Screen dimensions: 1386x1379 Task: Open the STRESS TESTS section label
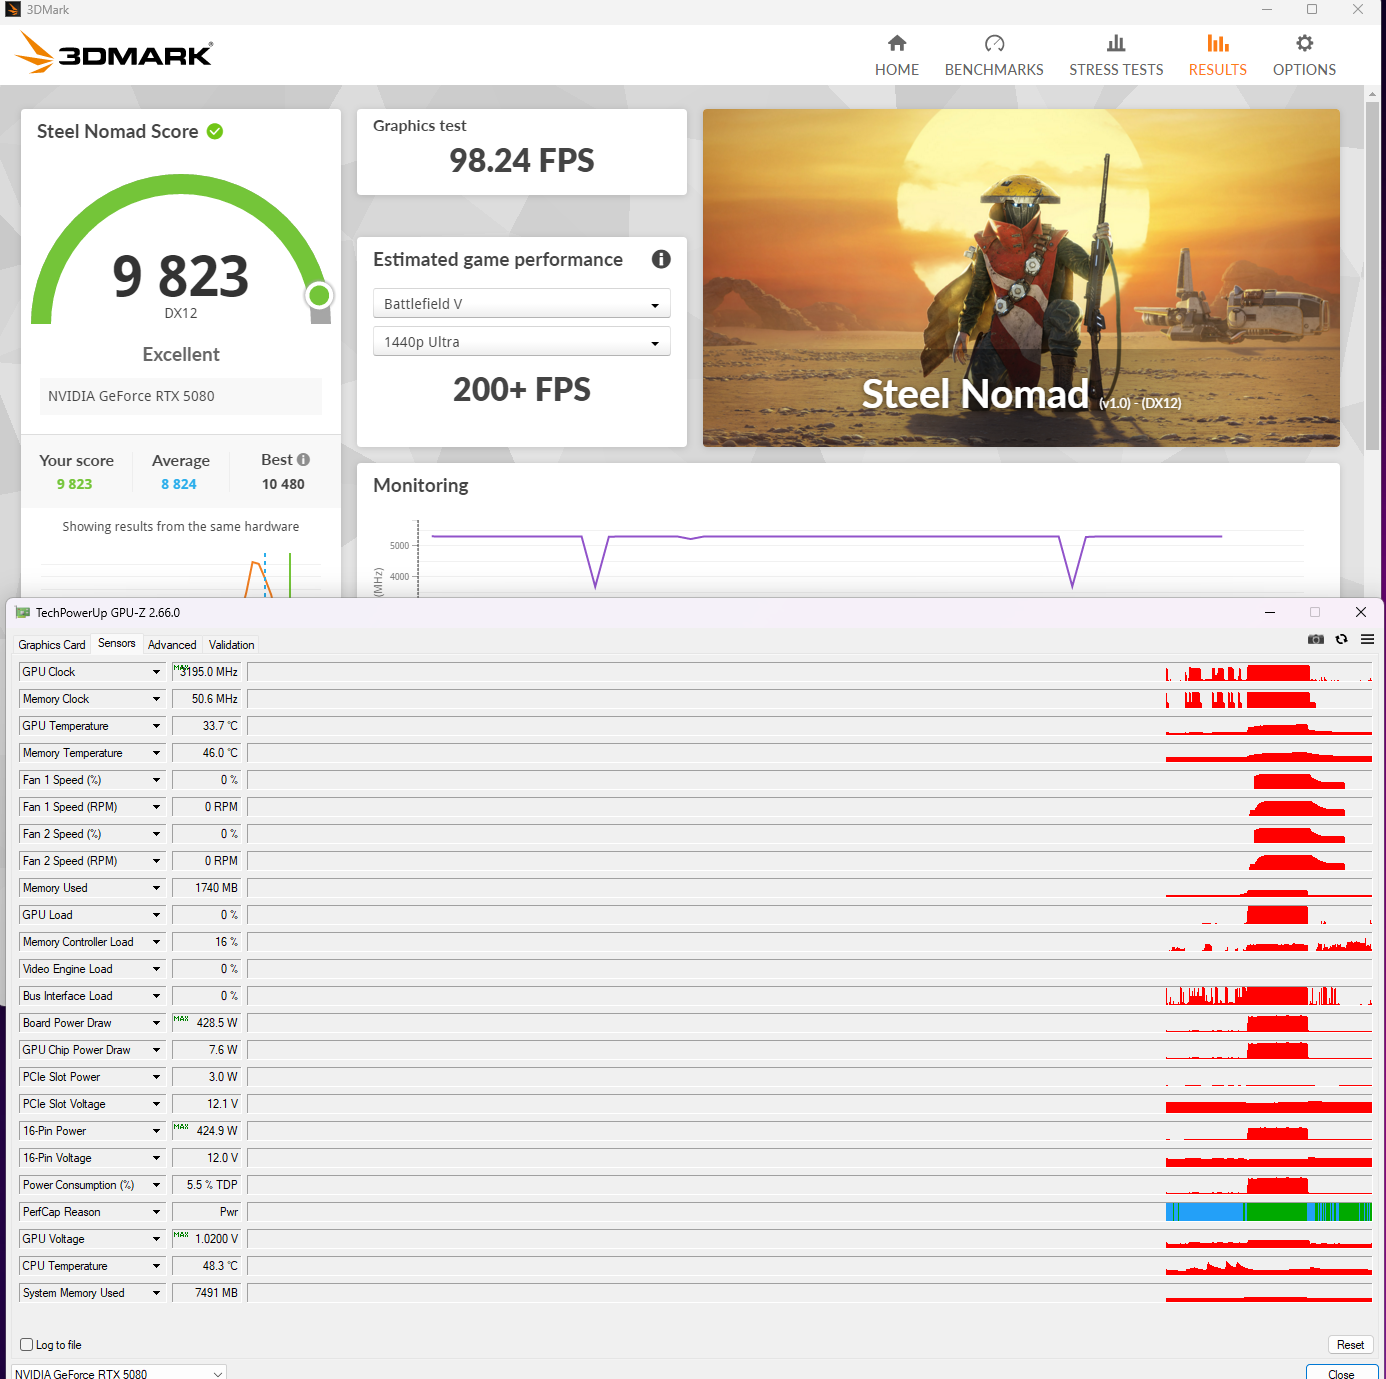(x=1116, y=70)
